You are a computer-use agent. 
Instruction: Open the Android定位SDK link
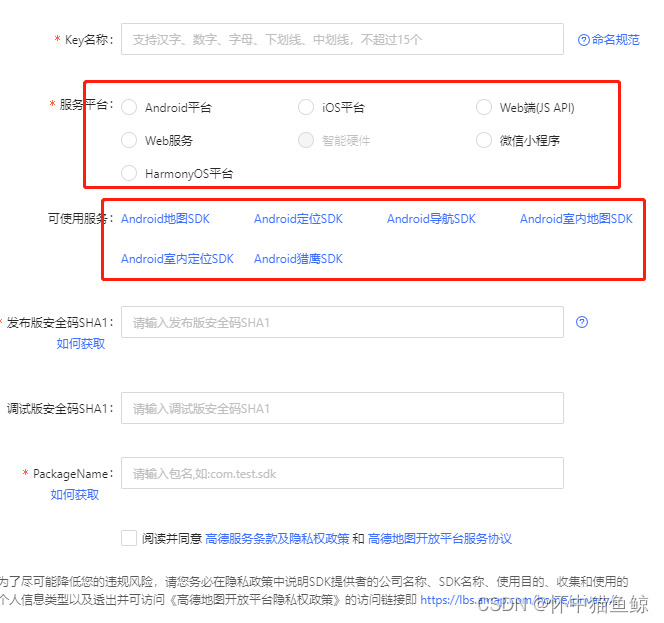[298, 219]
